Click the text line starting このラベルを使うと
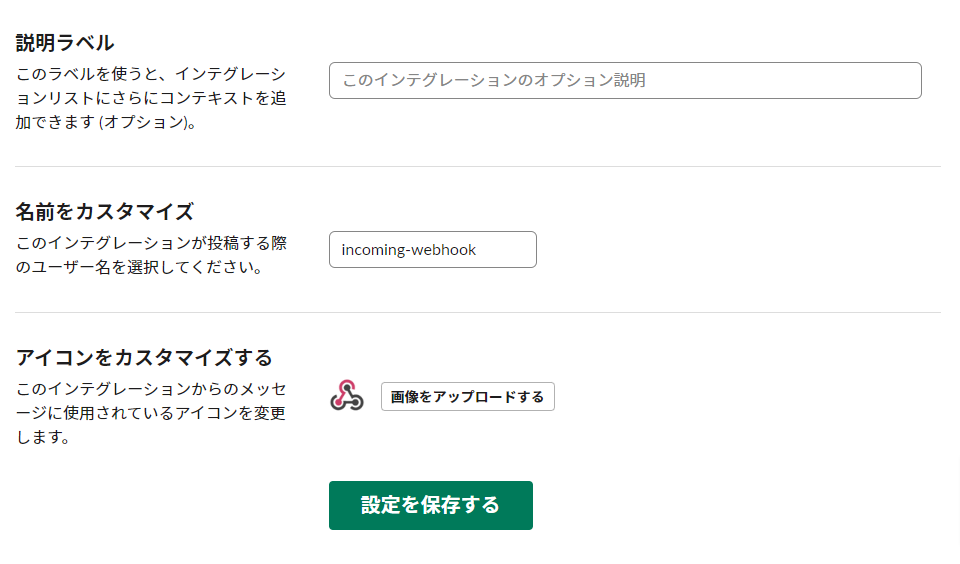The image size is (960, 564). point(150,74)
